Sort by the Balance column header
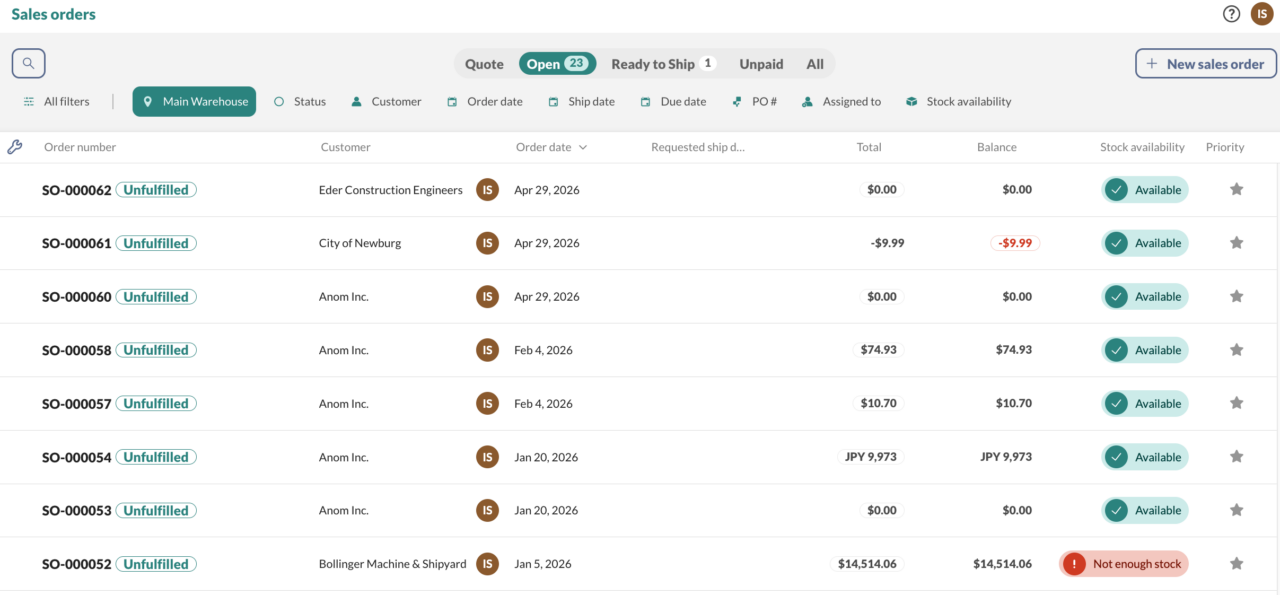Screen dimensions: 1280x595 pos(996,147)
